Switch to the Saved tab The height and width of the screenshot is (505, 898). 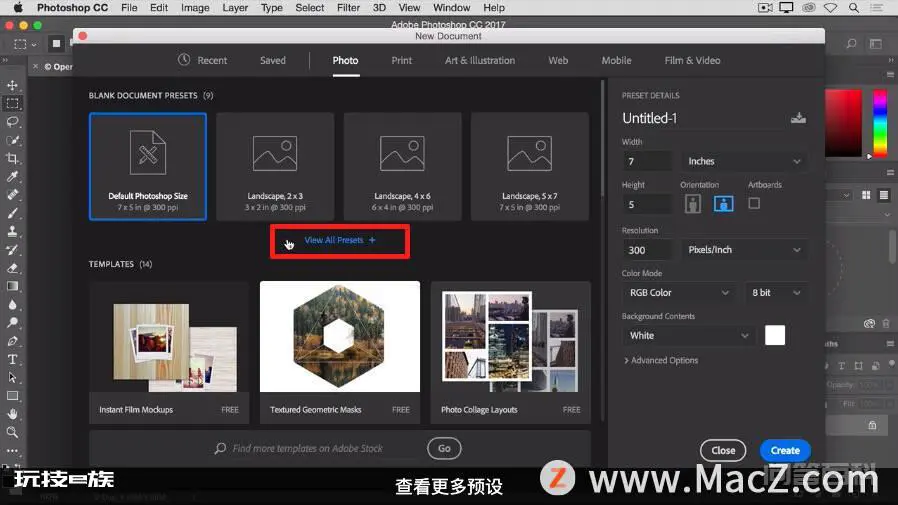click(x=273, y=60)
